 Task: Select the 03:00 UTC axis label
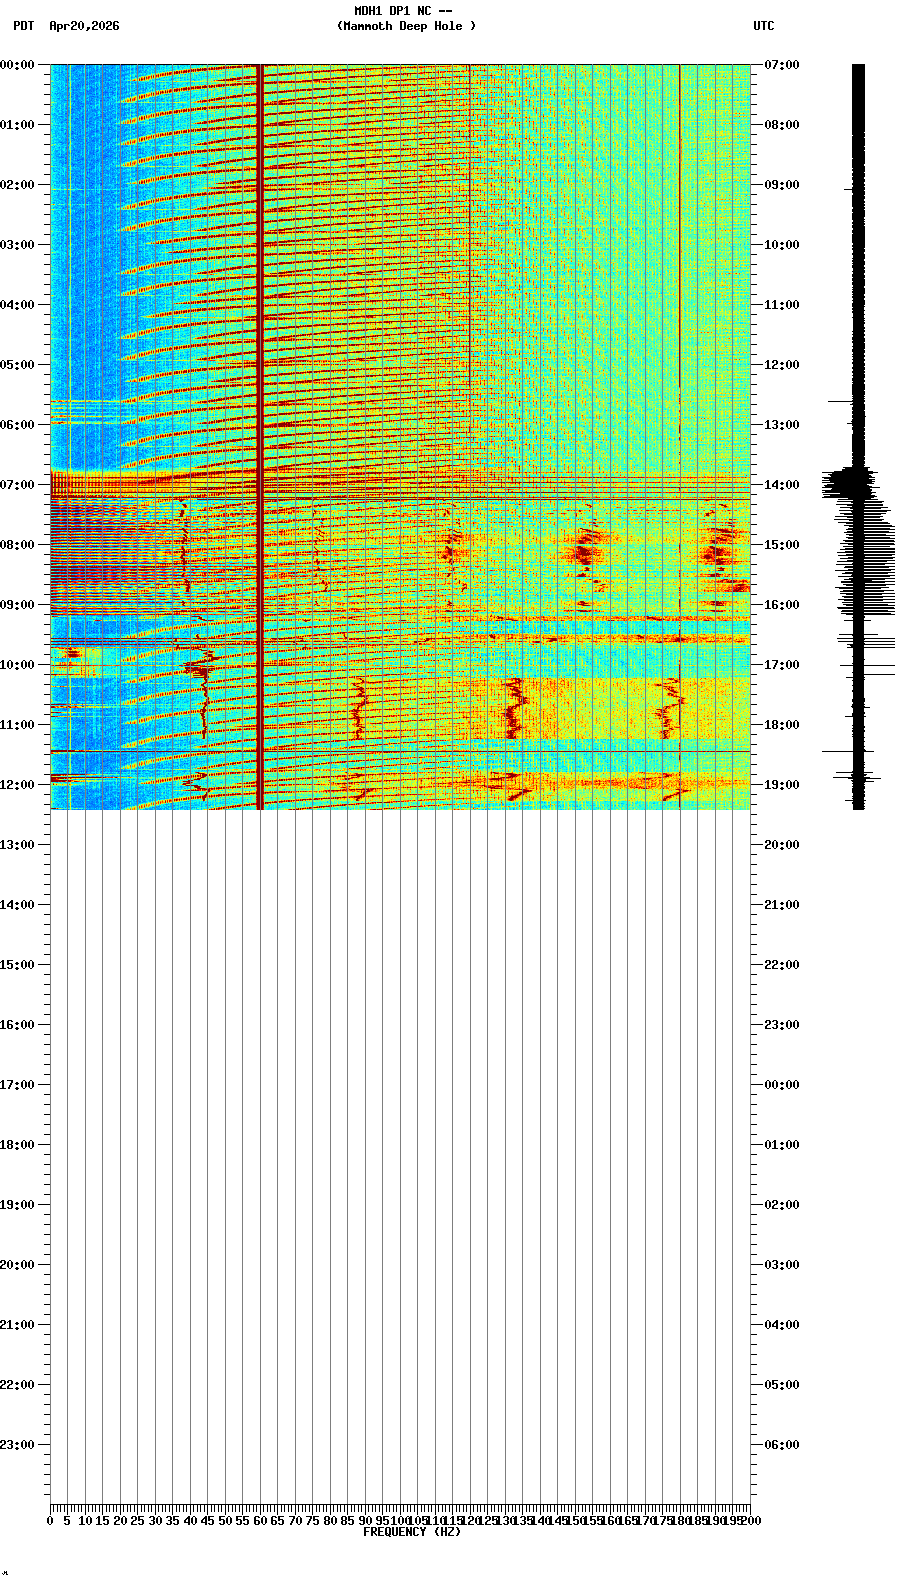[782, 1265]
